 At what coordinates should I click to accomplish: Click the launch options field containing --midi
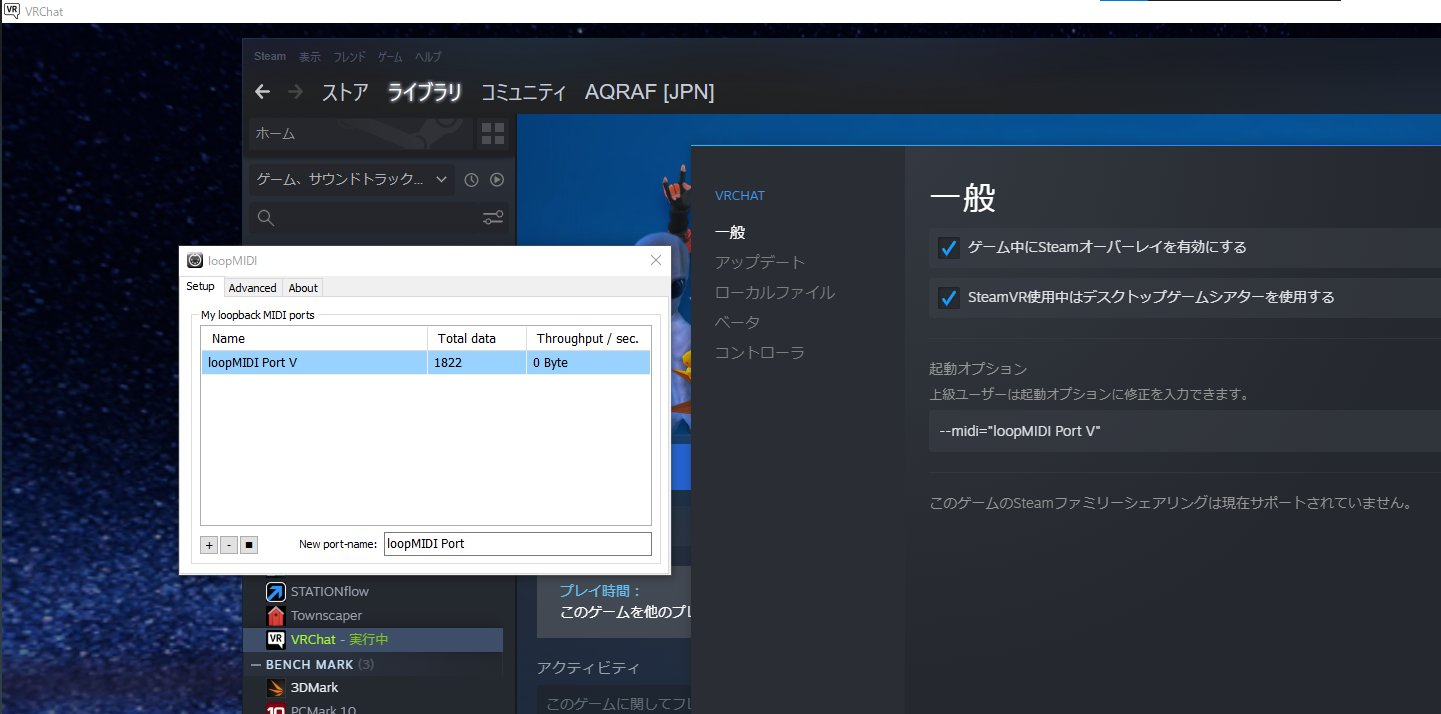coord(1185,431)
